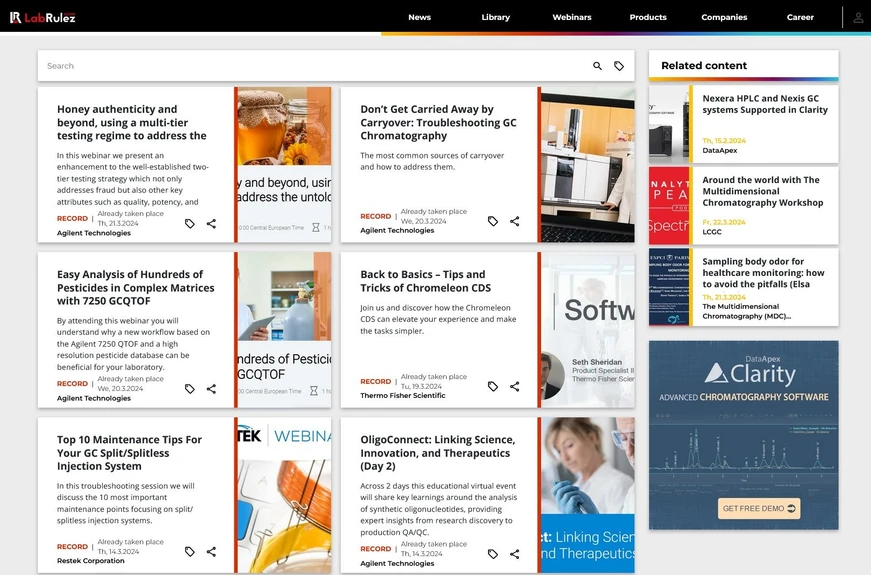Screen dimensions: 871x575
Task: Click the pesticides GCQTOF gas cylinder thumbnail
Action: (284, 330)
